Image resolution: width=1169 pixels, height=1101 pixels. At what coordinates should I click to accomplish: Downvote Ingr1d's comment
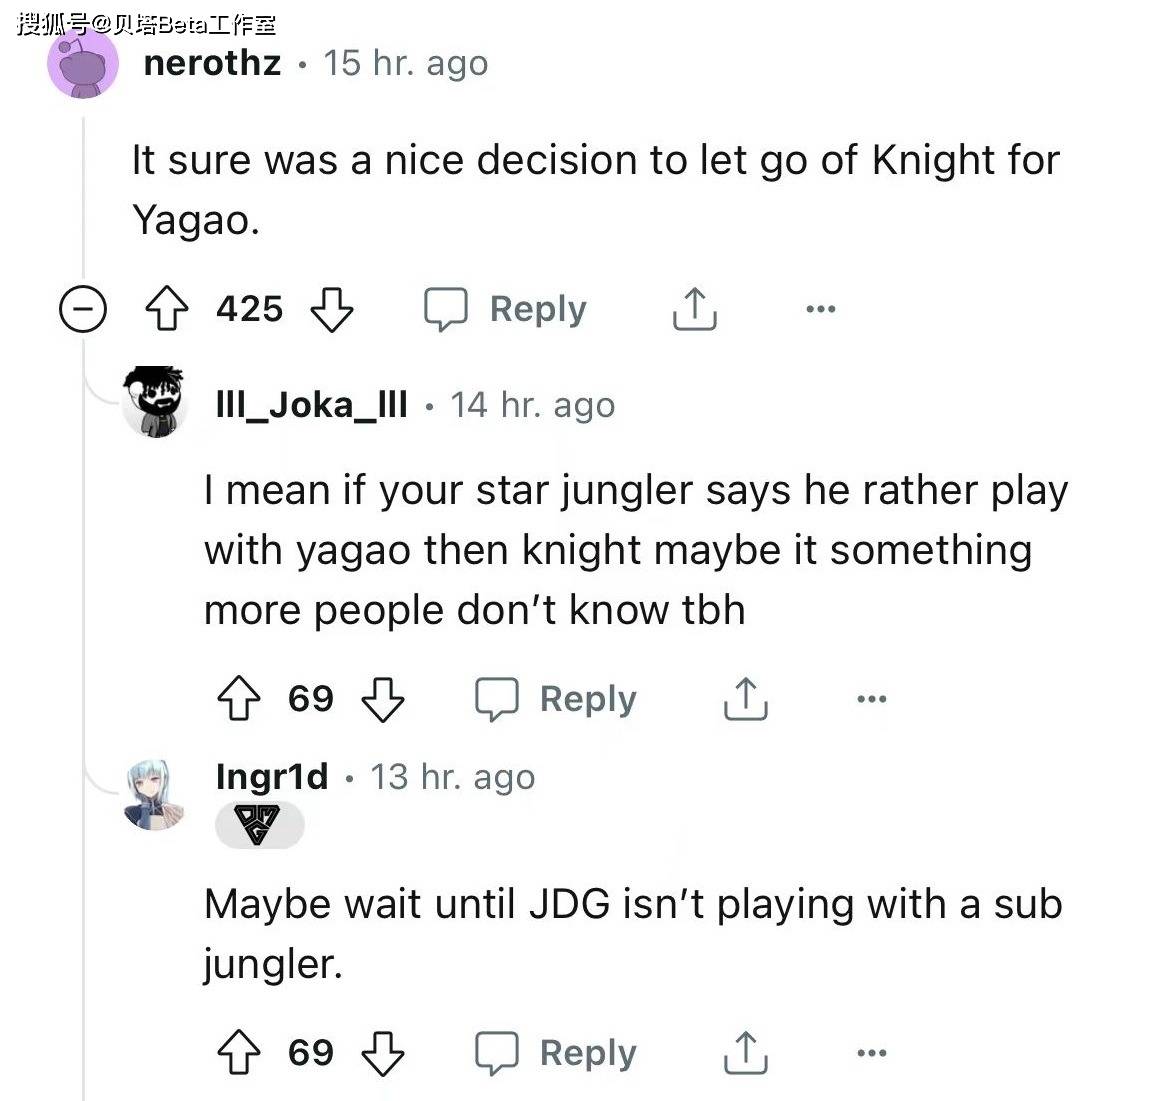[382, 1053]
